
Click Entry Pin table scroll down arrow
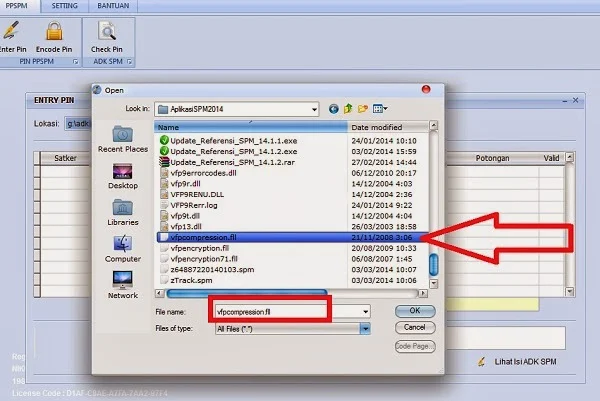(570, 292)
